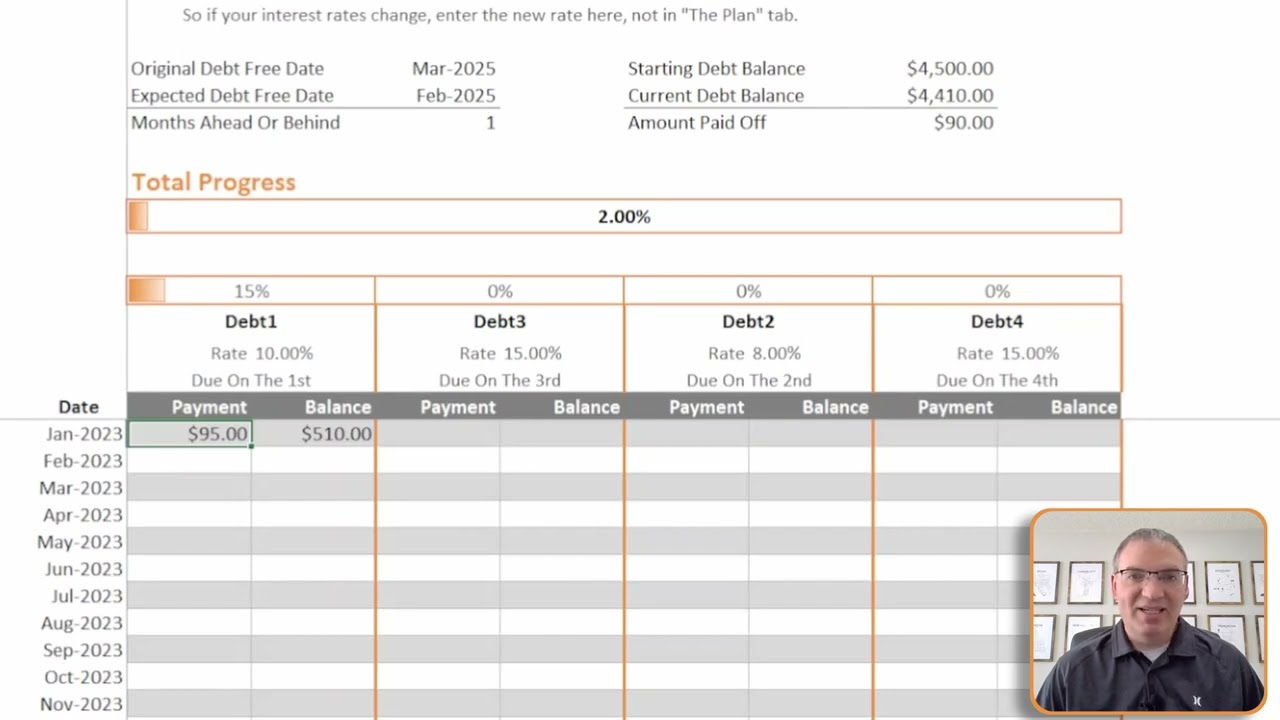Click the Expected Debt Free Date value Feb-2025
This screenshot has height=720, width=1280.
click(456, 96)
